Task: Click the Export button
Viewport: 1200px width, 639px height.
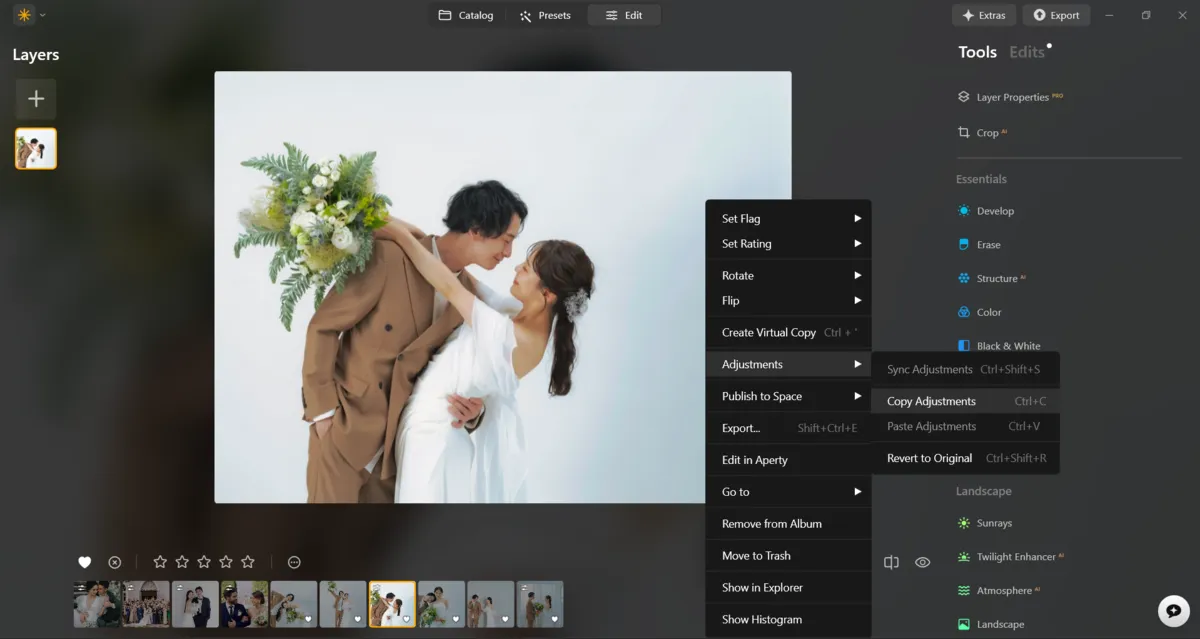Action: click(x=1056, y=15)
